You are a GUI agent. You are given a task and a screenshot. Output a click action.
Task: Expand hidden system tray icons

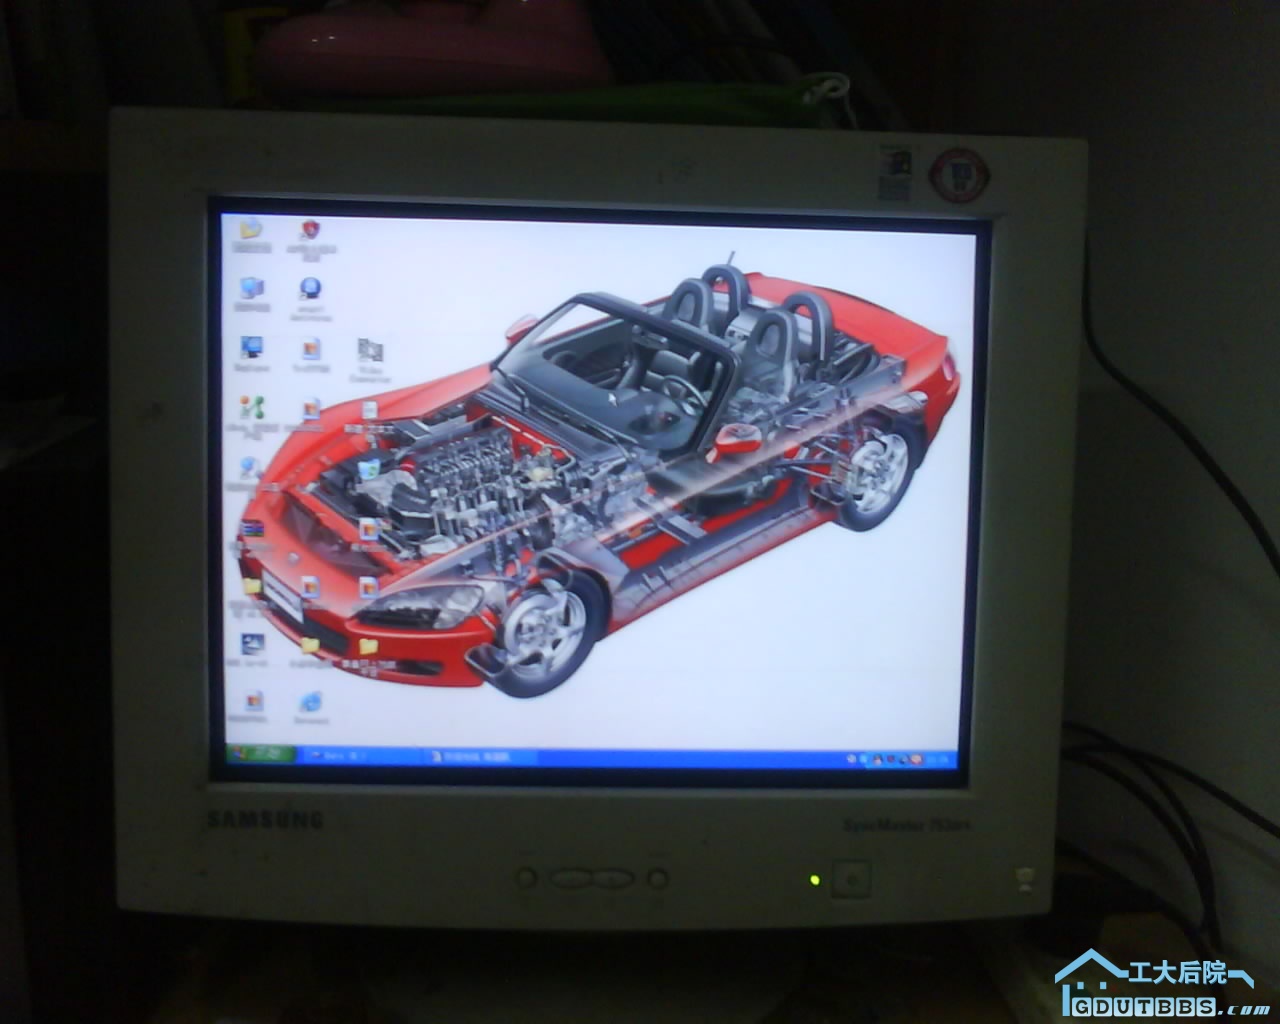(851, 761)
